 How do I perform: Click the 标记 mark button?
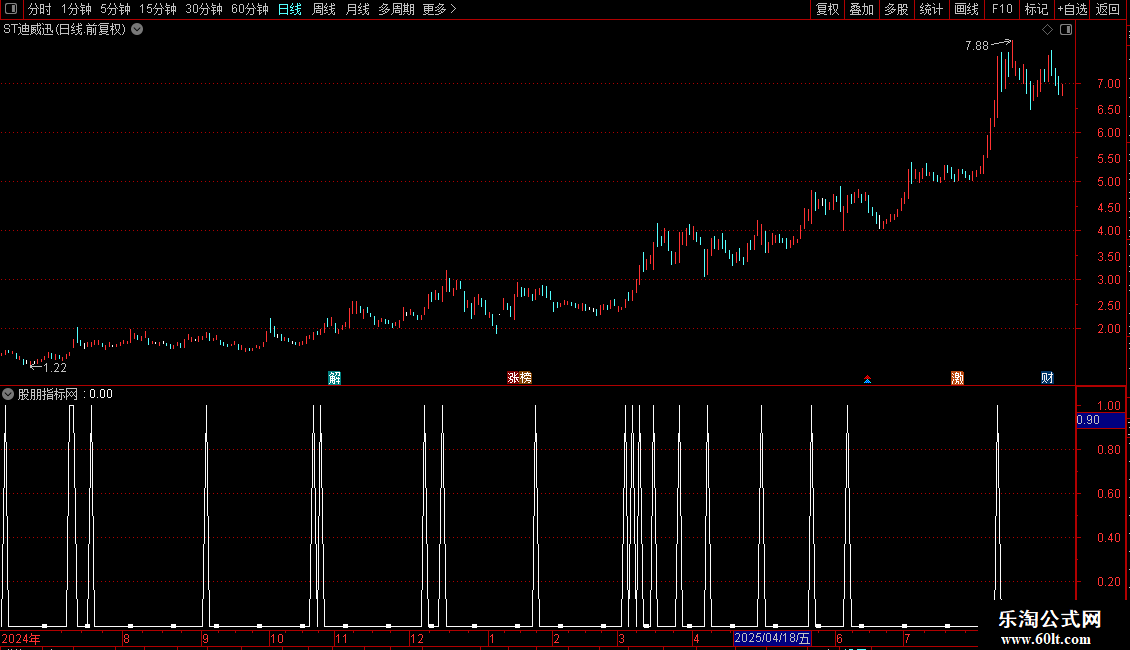(x=1036, y=9)
